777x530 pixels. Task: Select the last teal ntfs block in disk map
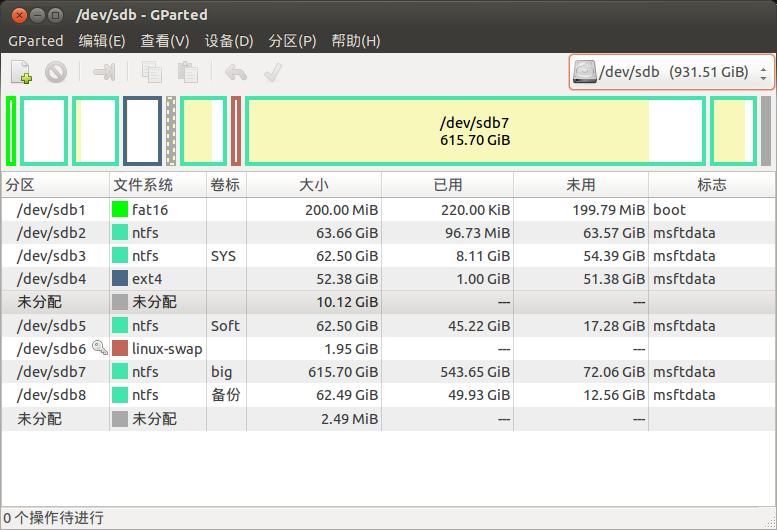(x=733, y=131)
